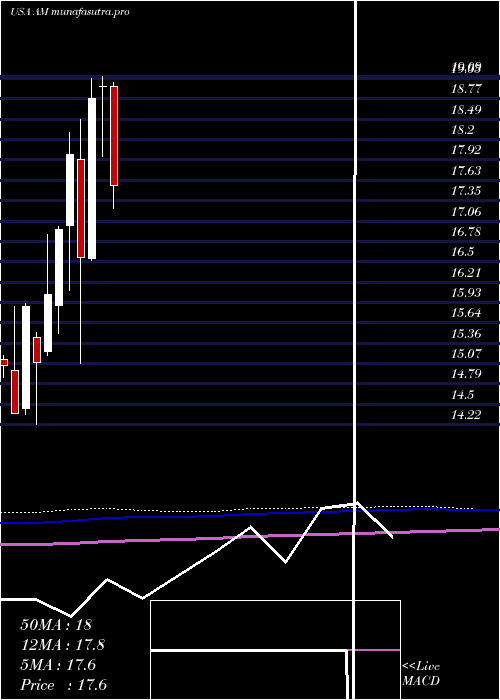The width and height of the screenshot is (500, 700).
Task: Click the 14.22 price axis label
Action: 466,415
